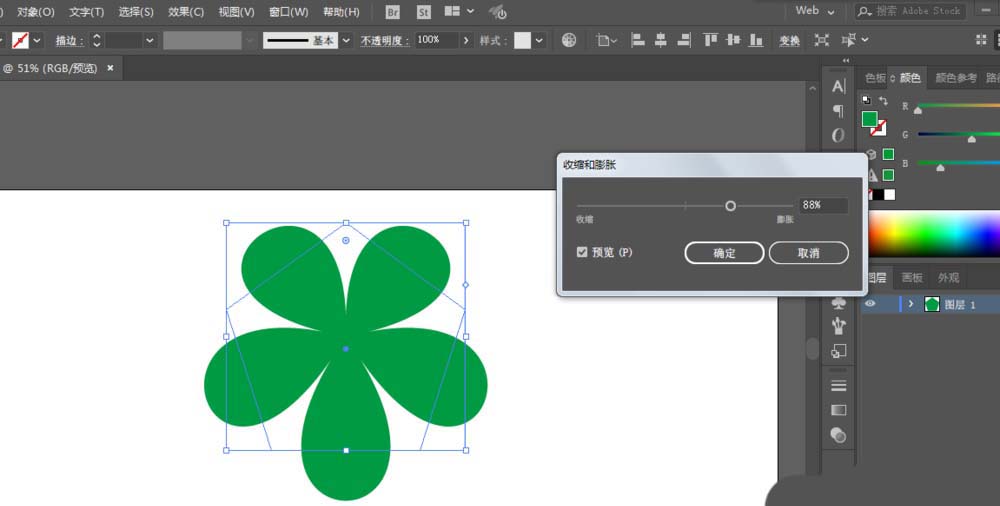Open the 样式 graphic style dropdown
The width and height of the screenshot is (1000, 506).
pyautogui.click(x=540, y=41)
